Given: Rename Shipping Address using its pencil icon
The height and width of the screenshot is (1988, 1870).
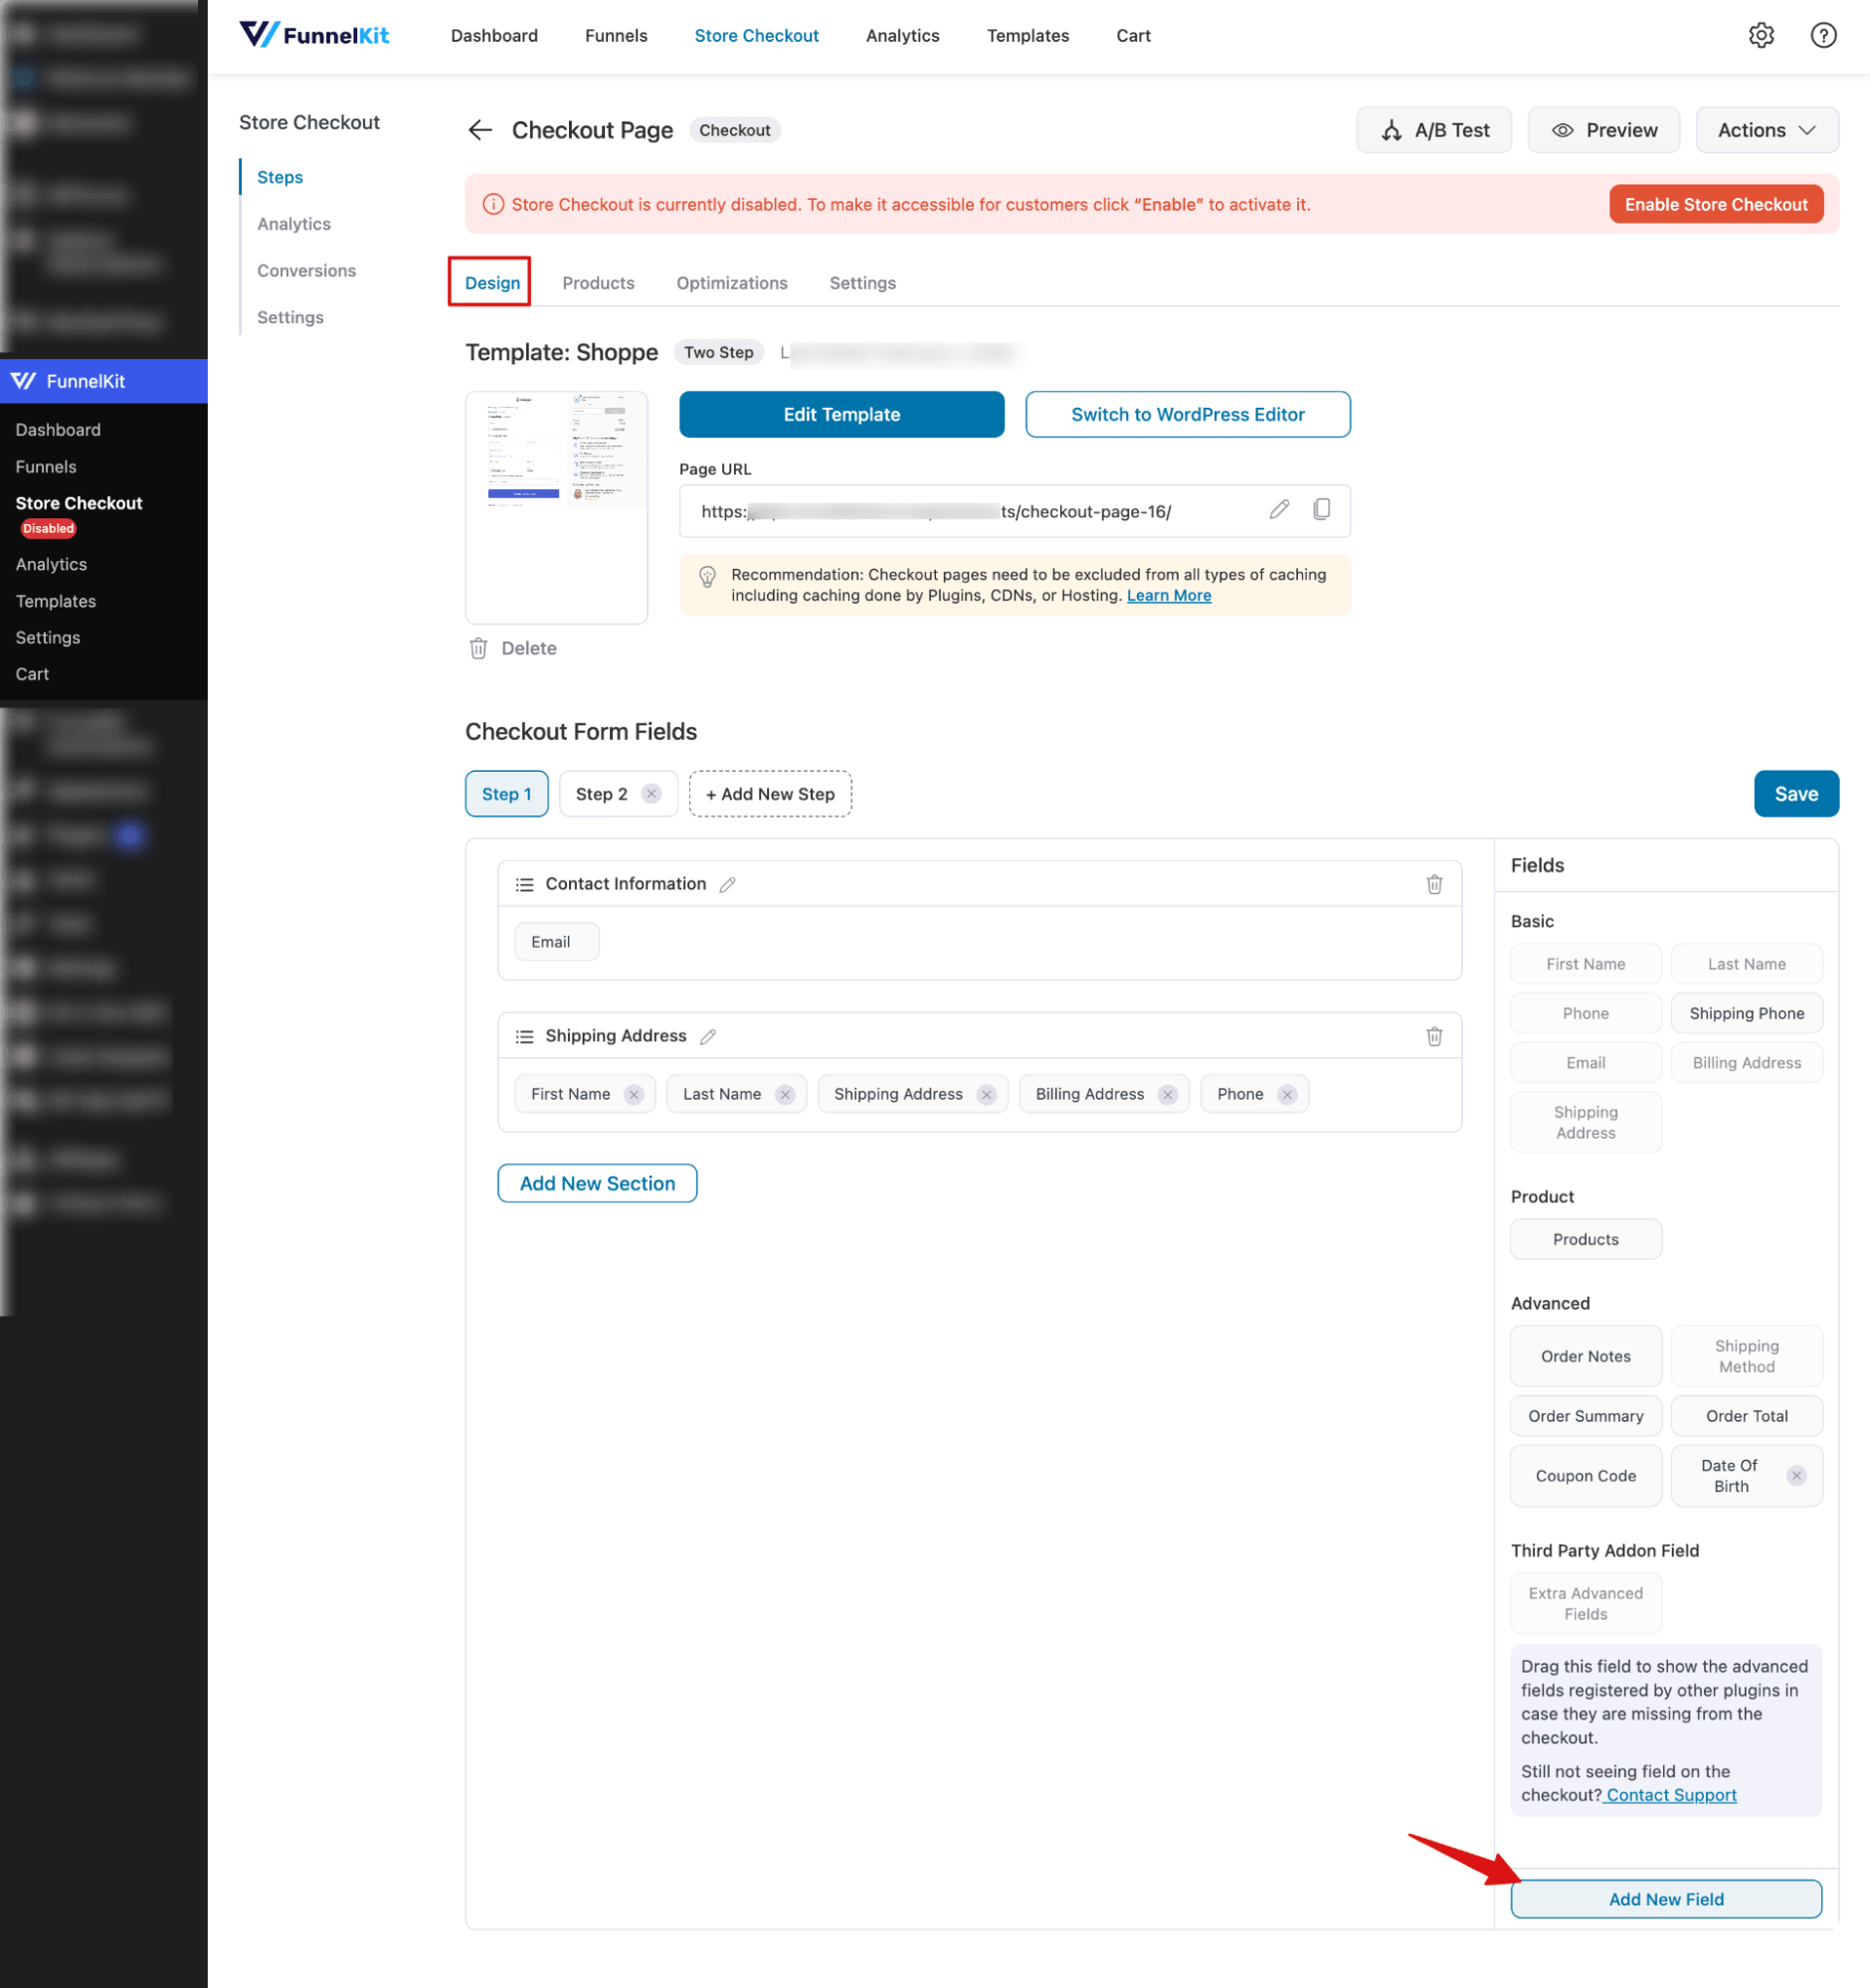Looking at the screenshot, I should (708, 1037).
